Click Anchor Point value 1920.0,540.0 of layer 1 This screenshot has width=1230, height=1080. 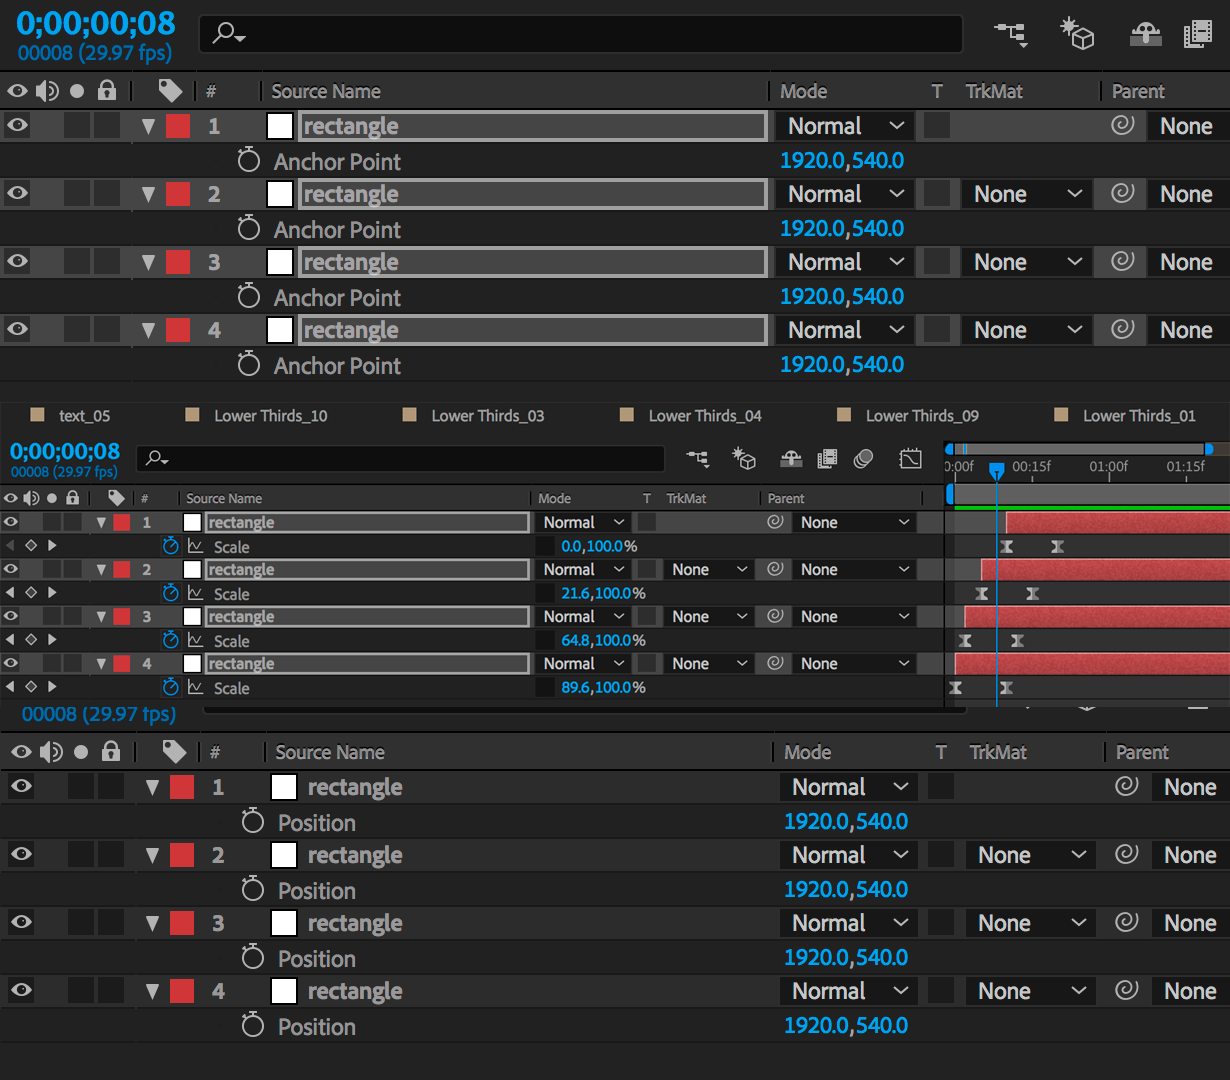(x=842, y=160)
